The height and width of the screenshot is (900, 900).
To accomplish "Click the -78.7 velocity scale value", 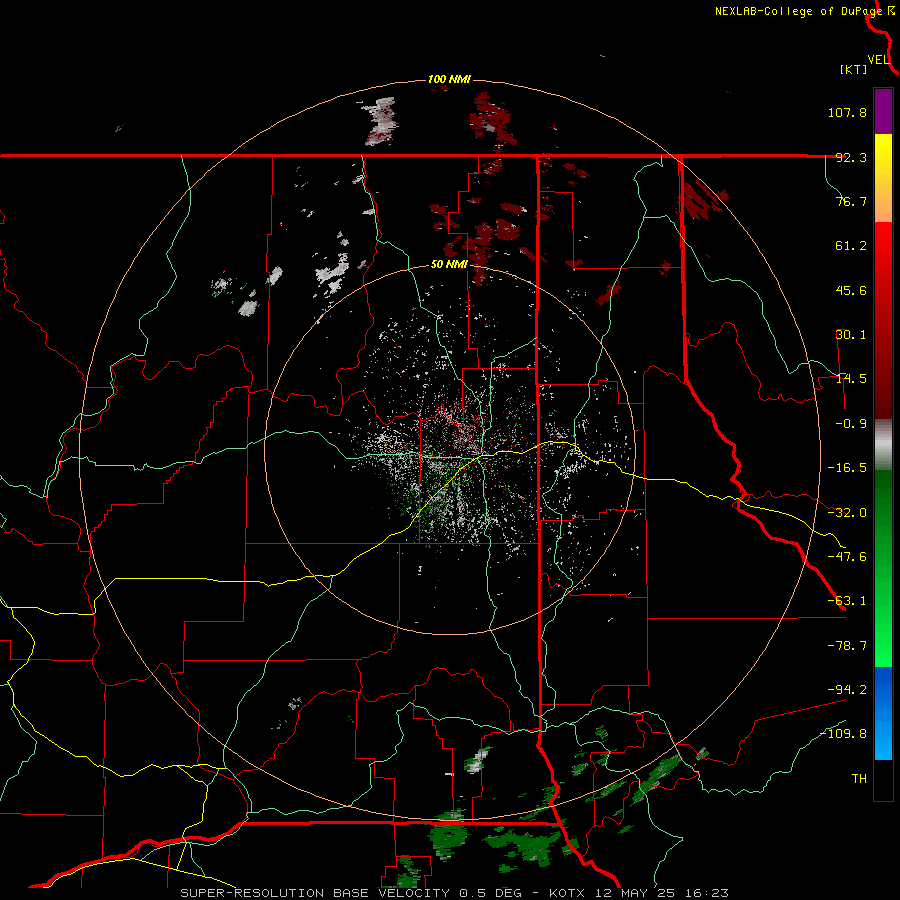I will click(x=847, y=646).
